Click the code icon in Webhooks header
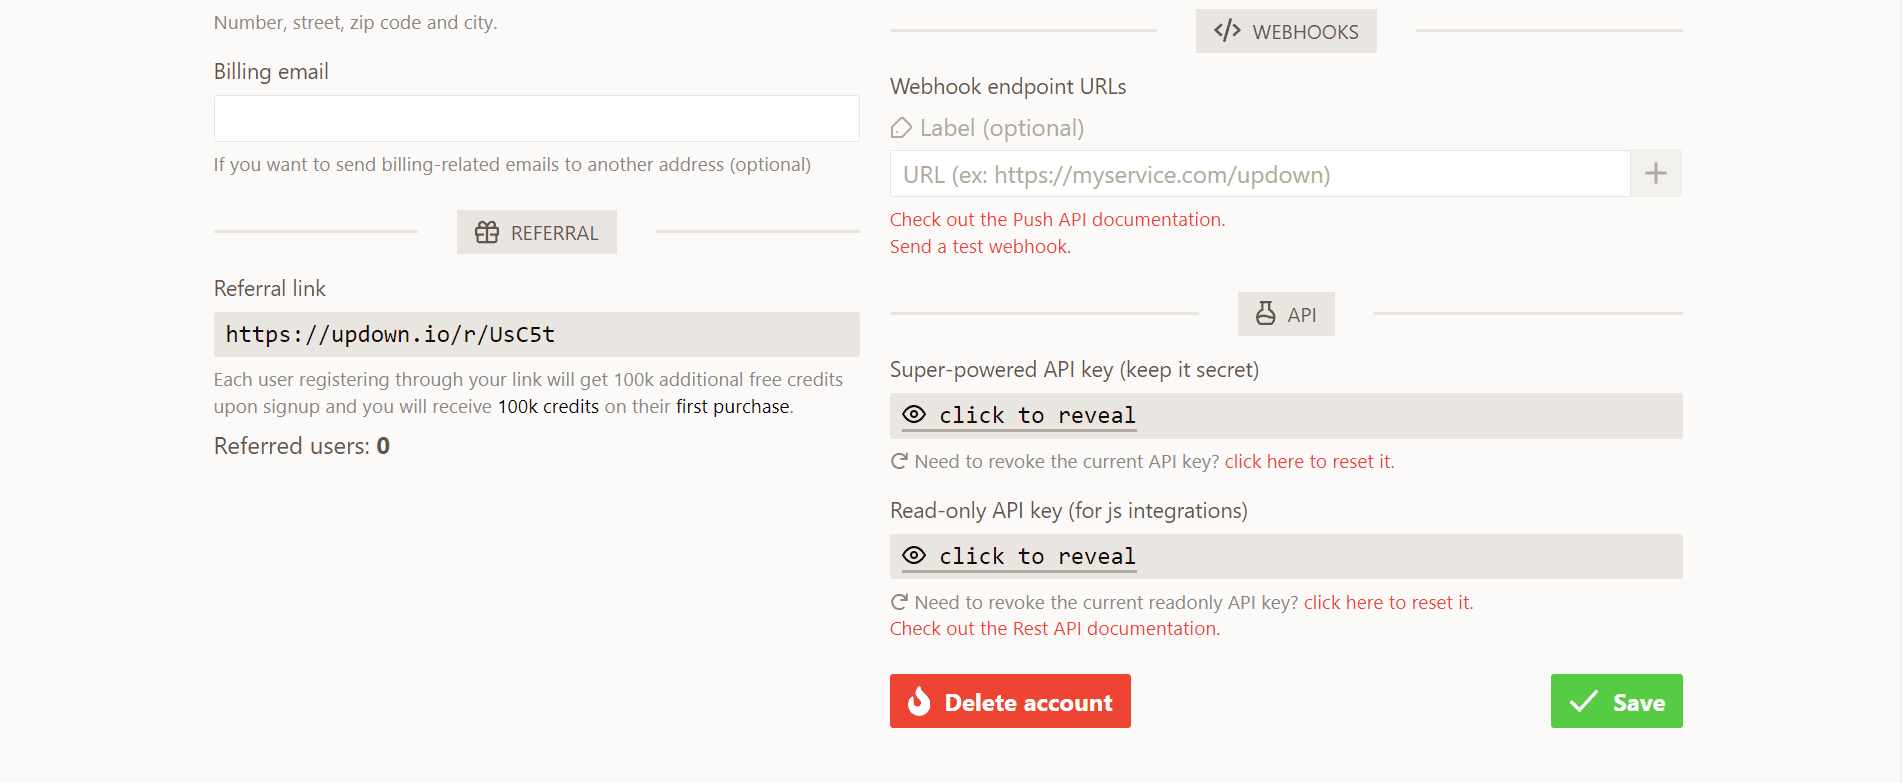This screenshot has width=1902, height=783. point(1227,31)
